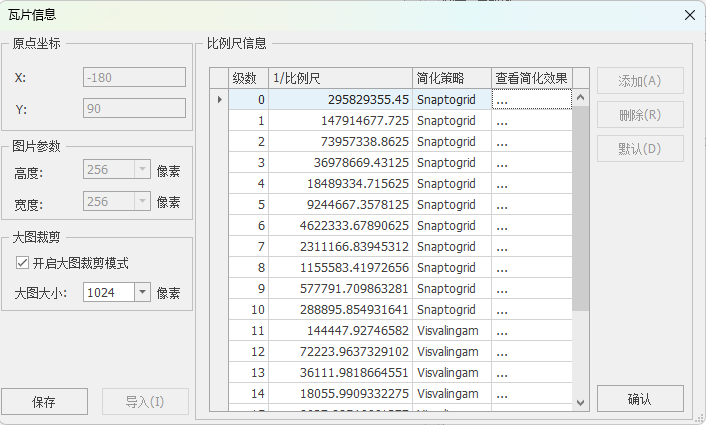The height and width of the screenshot is (425, 706).
Task: Click the 删除(R) button
Action: coord(640,114)
